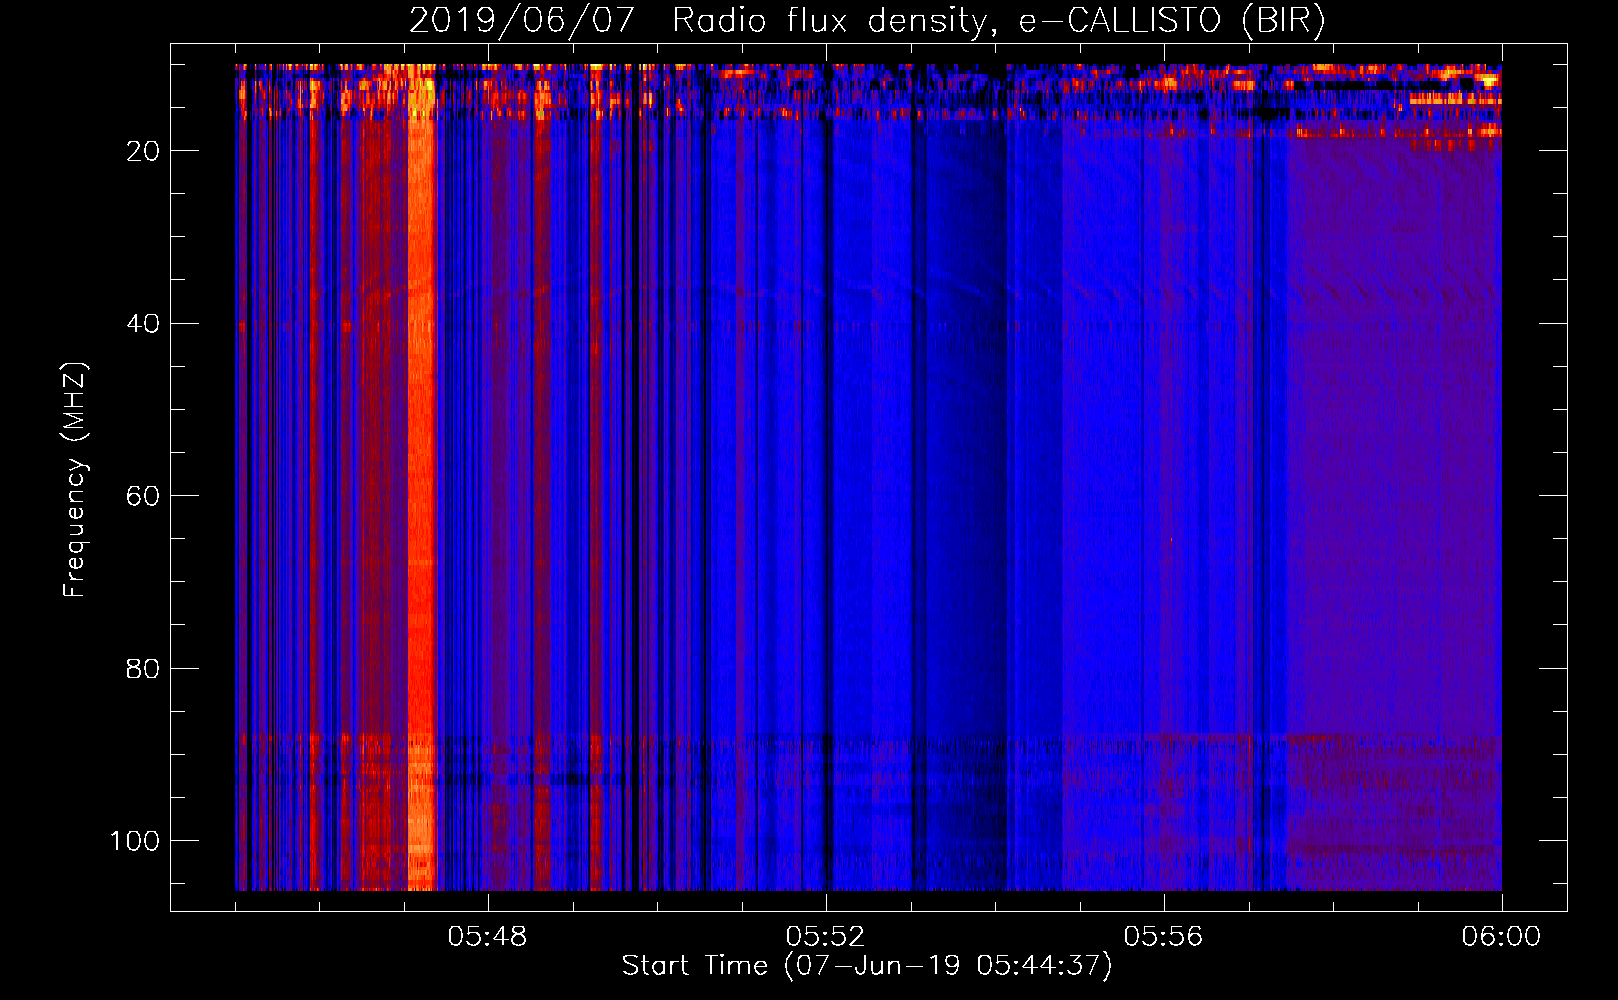This screenshot has height=1000, width=1618.
Task: Click the 40 MHz frequency tick label
Action: coord(143,324)
